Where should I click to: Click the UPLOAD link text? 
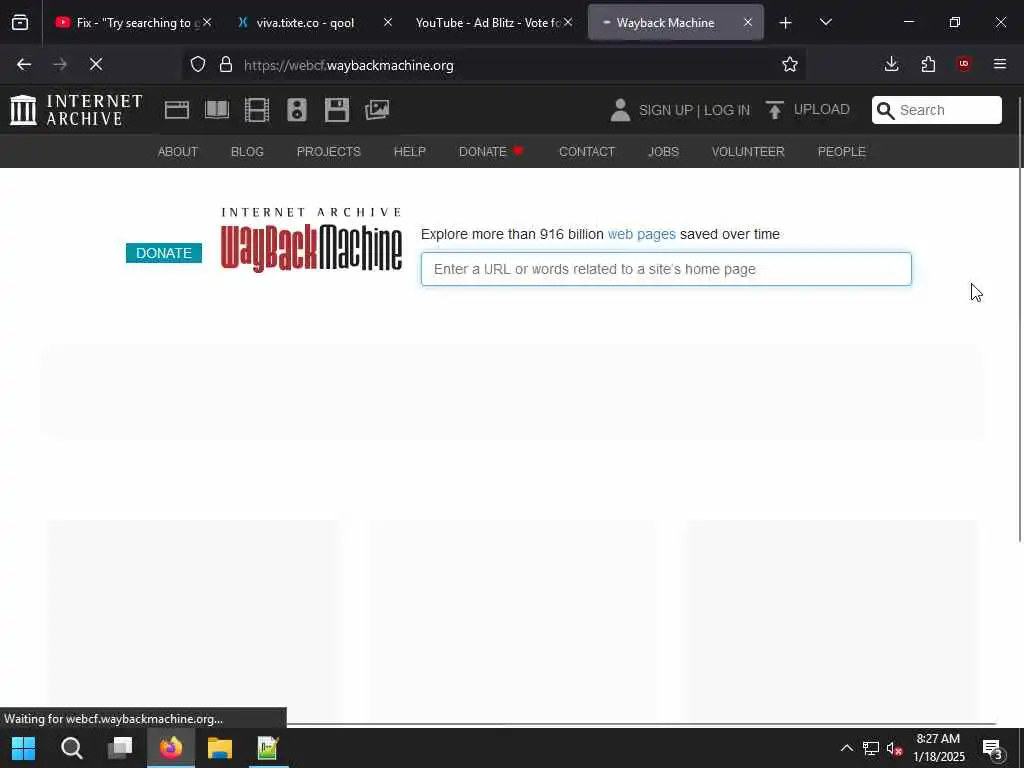point(822,110)
